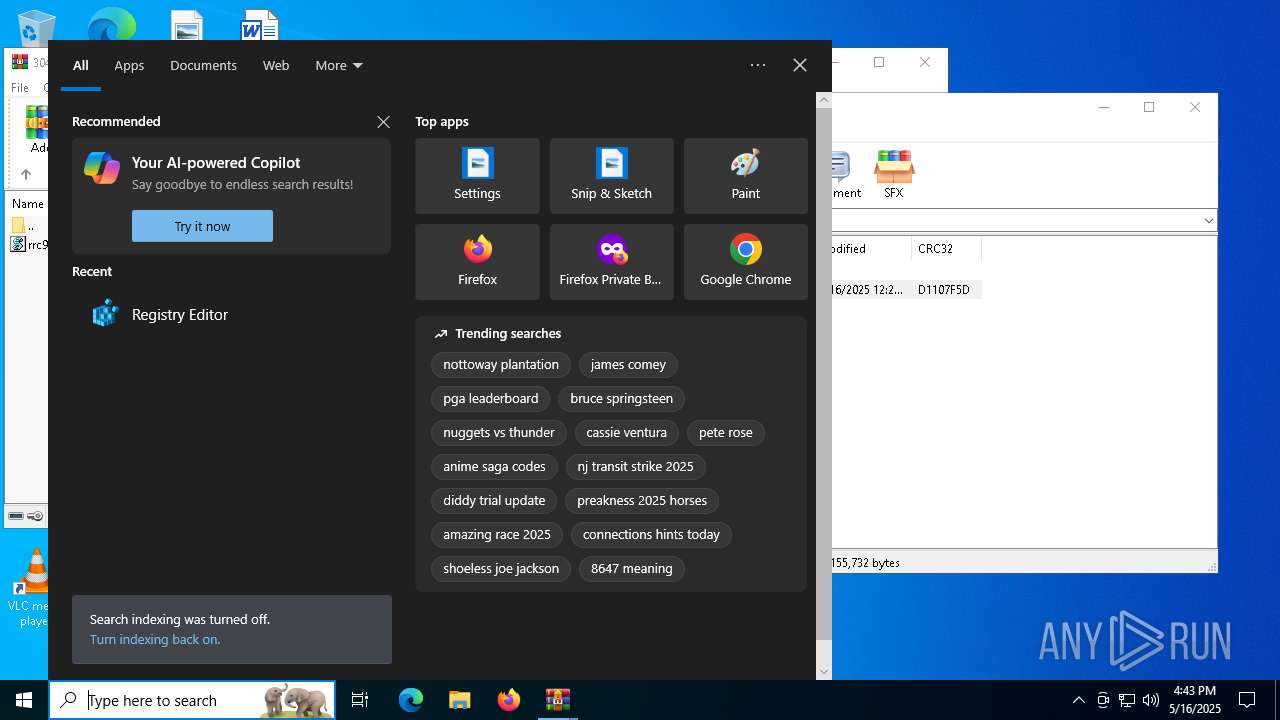Open the File menu in WinRAR
The image size is (1280, 720).
tap(20, 88)
